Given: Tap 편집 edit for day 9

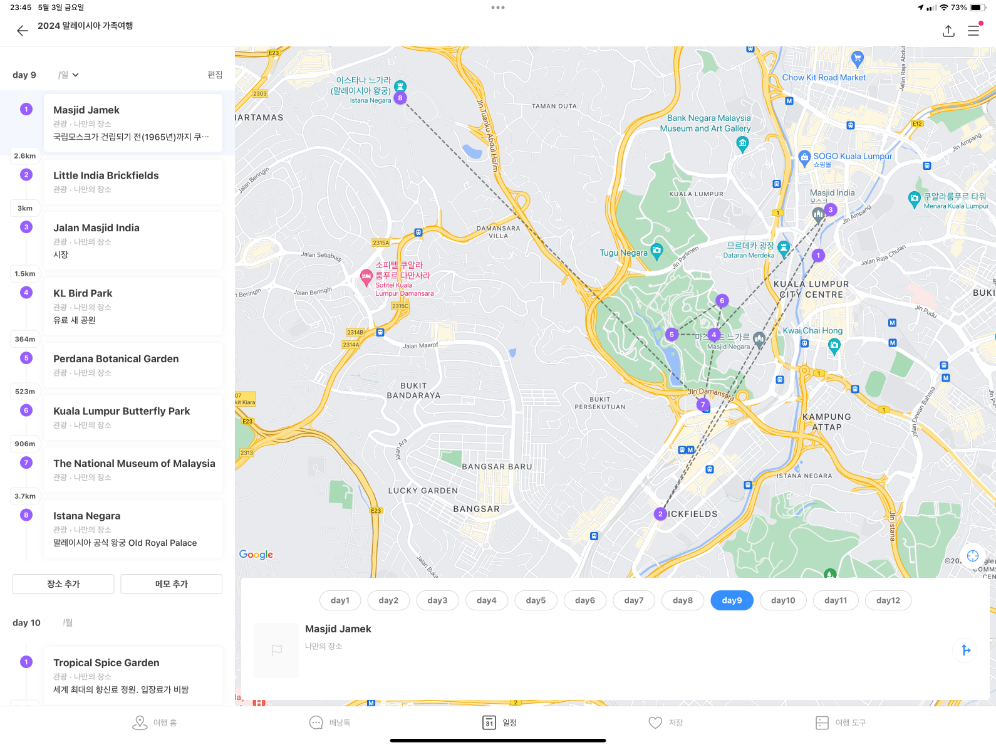Looking at the screenshot, I should click(215, 75).
